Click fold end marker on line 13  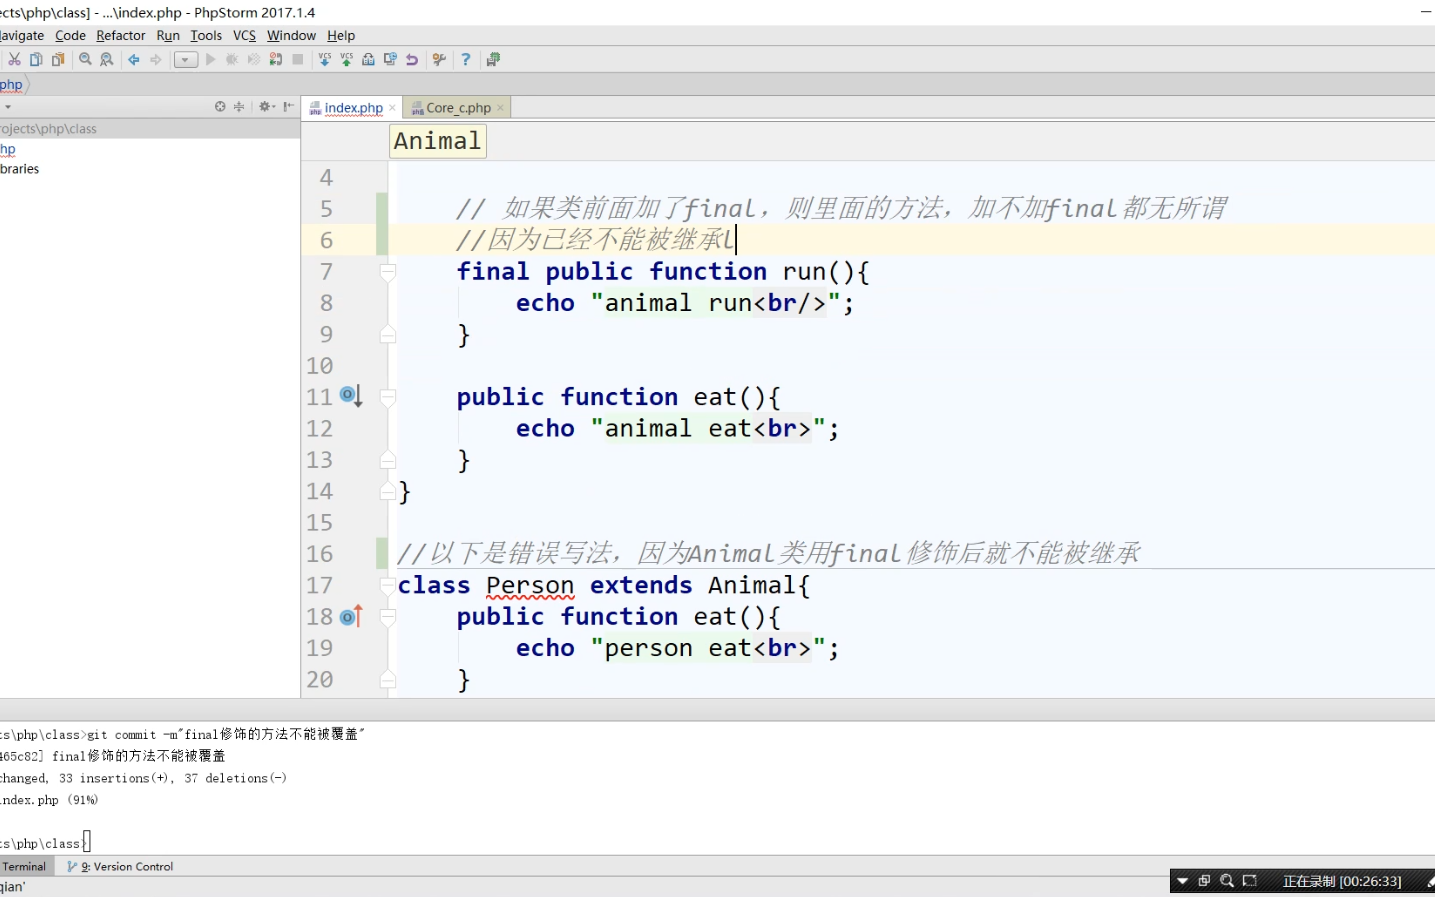click(388, 460)
